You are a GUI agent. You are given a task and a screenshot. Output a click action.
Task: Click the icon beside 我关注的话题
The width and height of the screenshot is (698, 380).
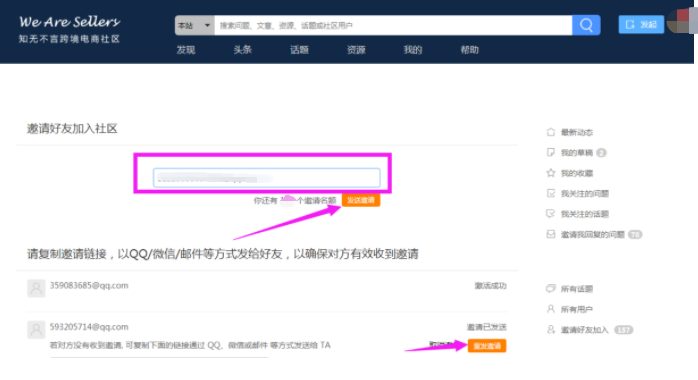pos(551,214)
